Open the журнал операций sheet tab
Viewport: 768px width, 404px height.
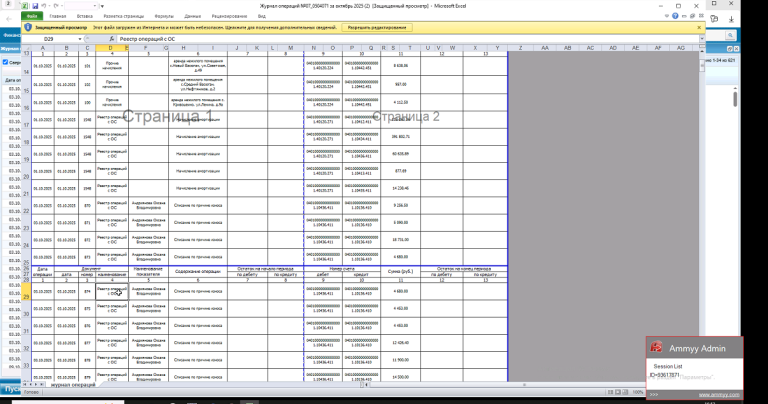coord(73,385)
